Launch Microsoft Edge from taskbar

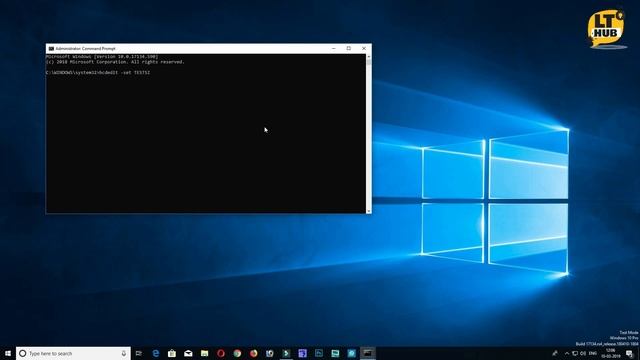(156, 353)
